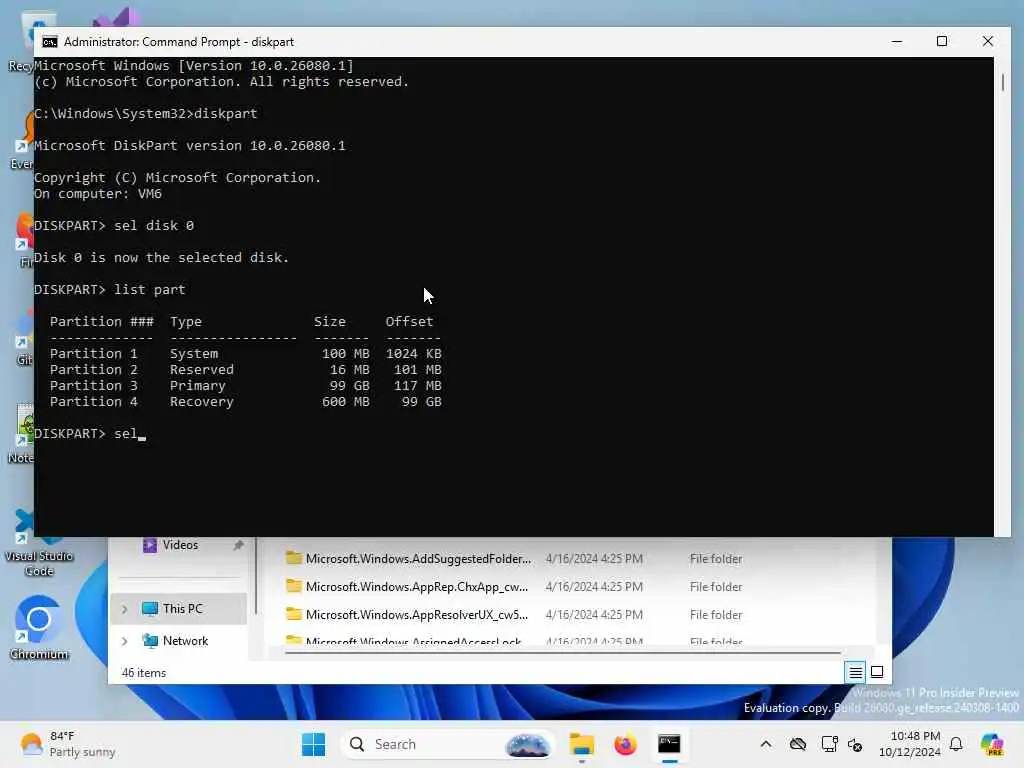Maximize the Command Prompt window
Viewport: 1024px width, 768px height.
pos(942,41)
